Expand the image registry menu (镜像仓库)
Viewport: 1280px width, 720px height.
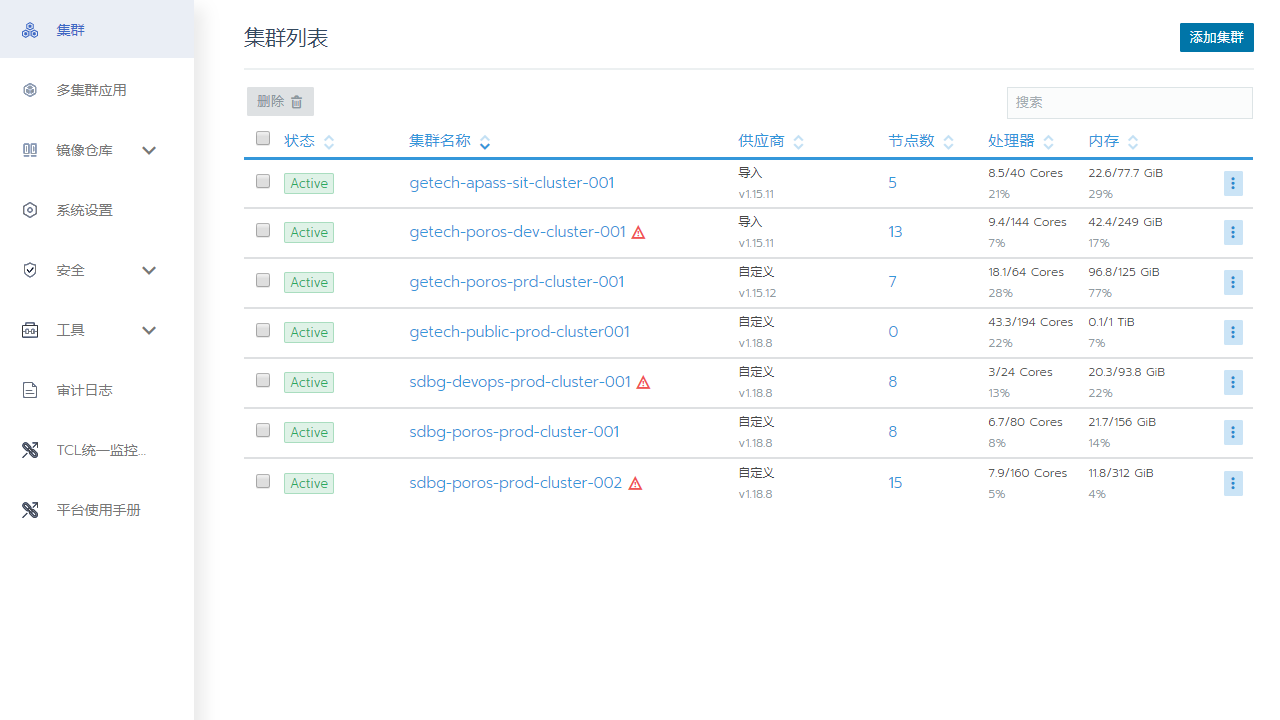click(x=149, y=150)
